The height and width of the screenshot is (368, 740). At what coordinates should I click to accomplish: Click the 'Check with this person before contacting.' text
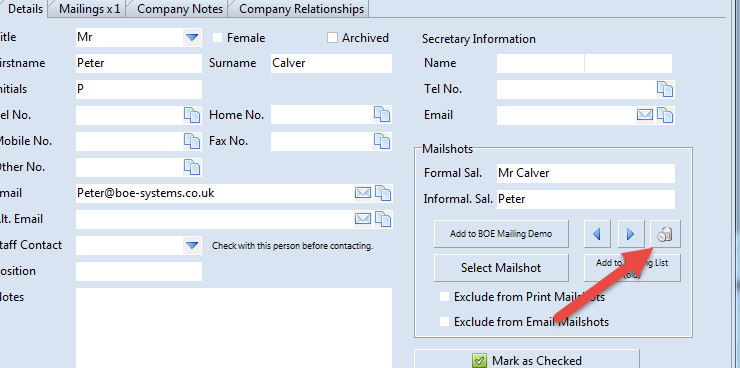pos(293,246)
